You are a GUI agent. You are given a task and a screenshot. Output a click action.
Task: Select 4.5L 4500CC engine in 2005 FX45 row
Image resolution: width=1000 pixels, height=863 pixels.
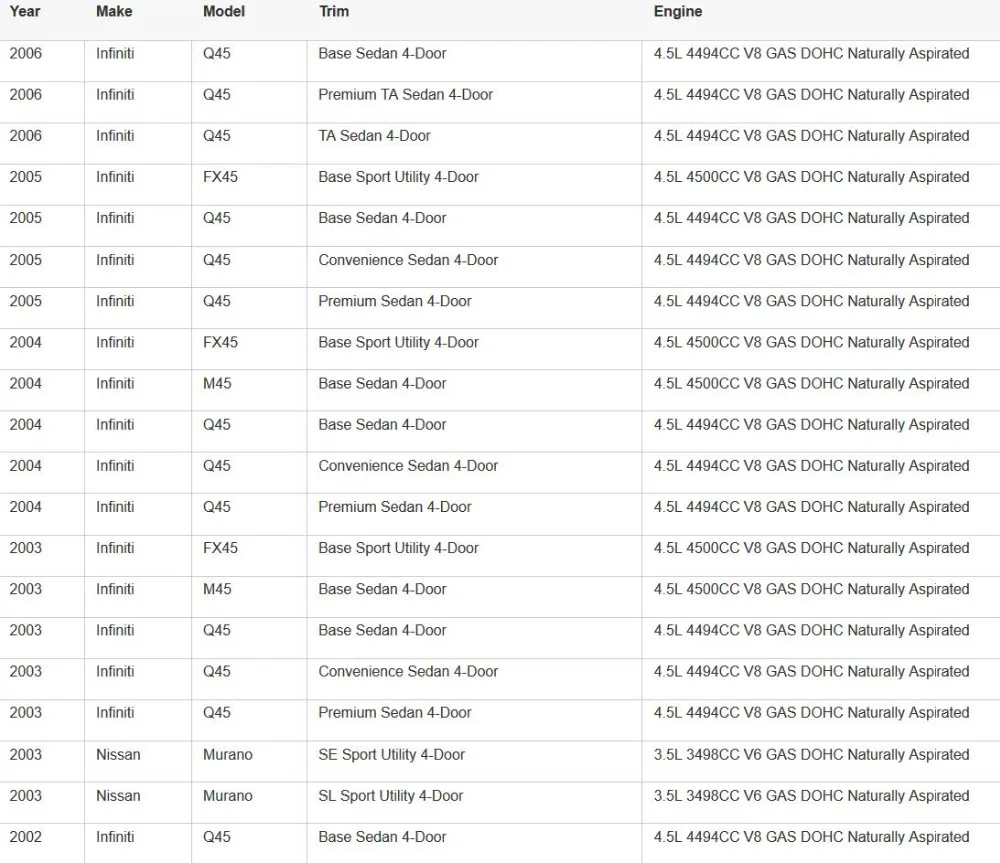pyautogui.click(x=811, y=177)
